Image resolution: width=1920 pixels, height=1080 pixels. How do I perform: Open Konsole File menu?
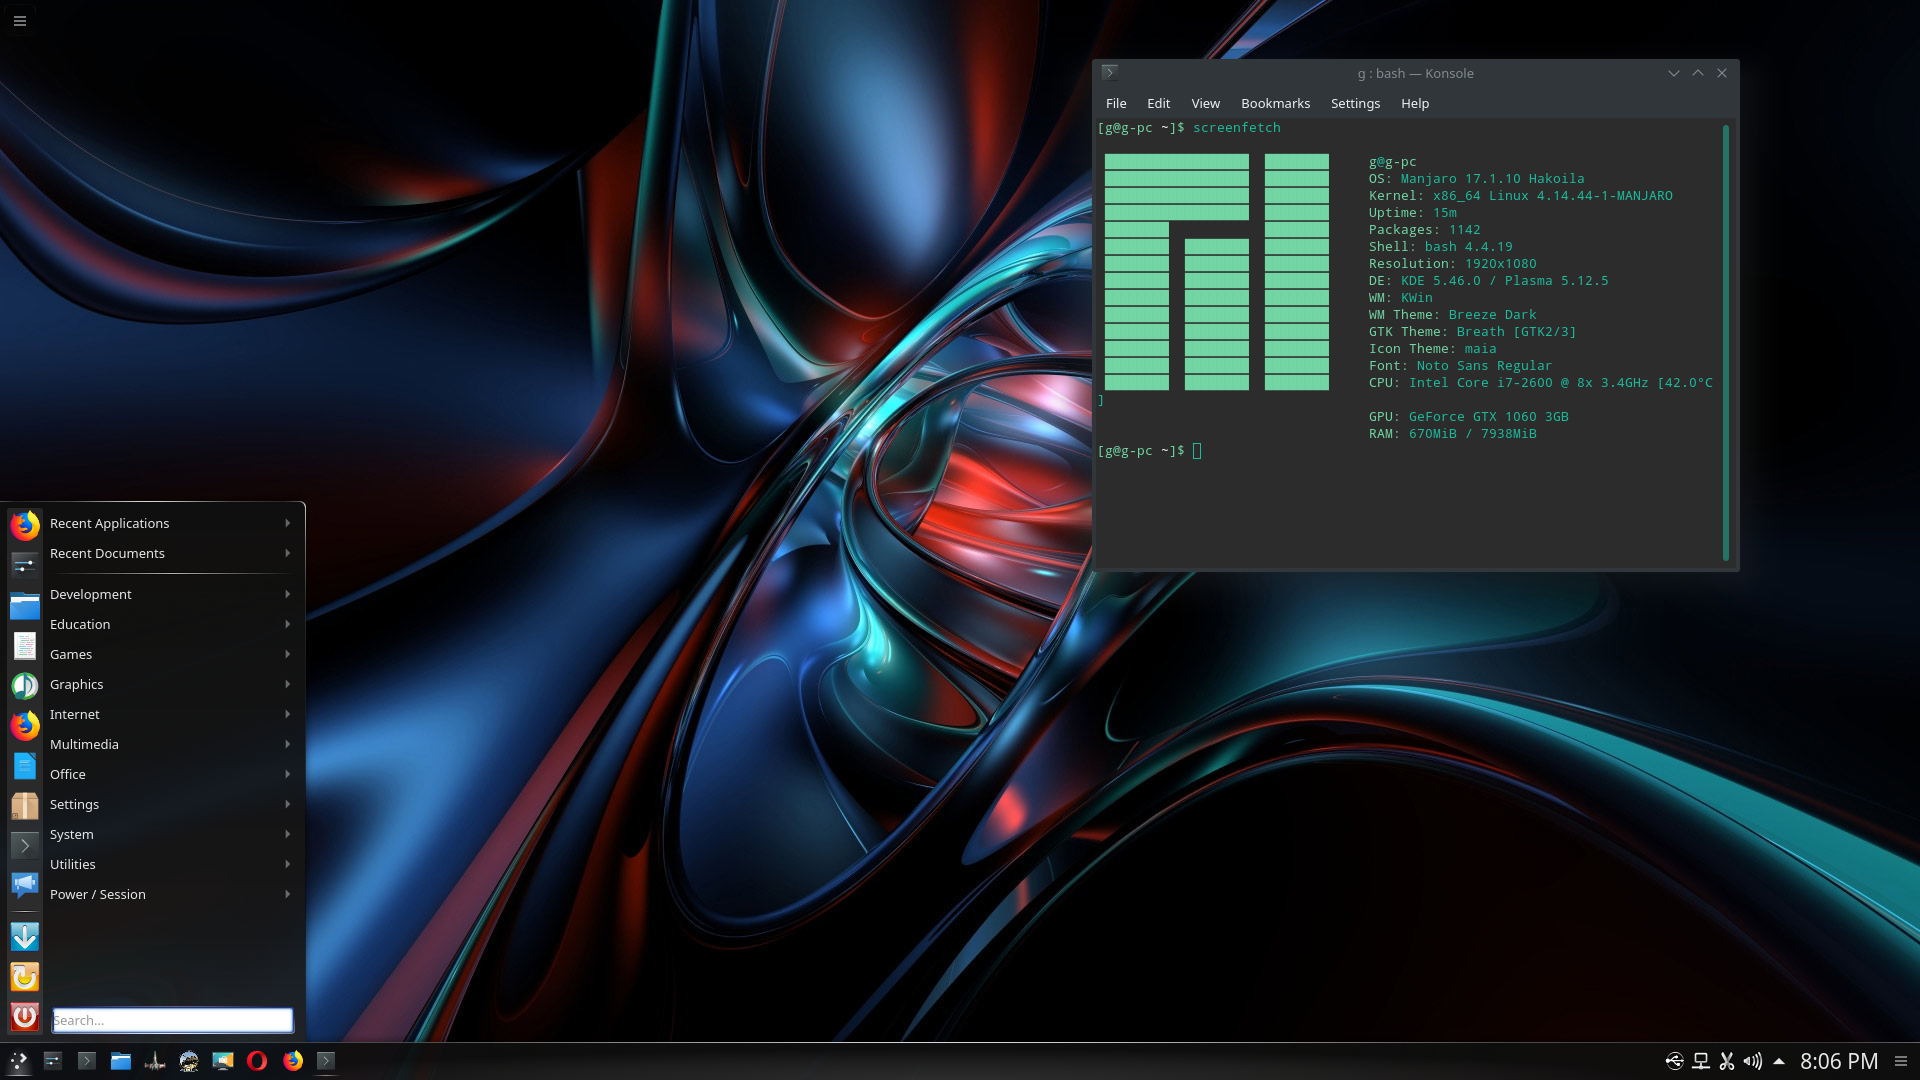[x=1116, y=103]
